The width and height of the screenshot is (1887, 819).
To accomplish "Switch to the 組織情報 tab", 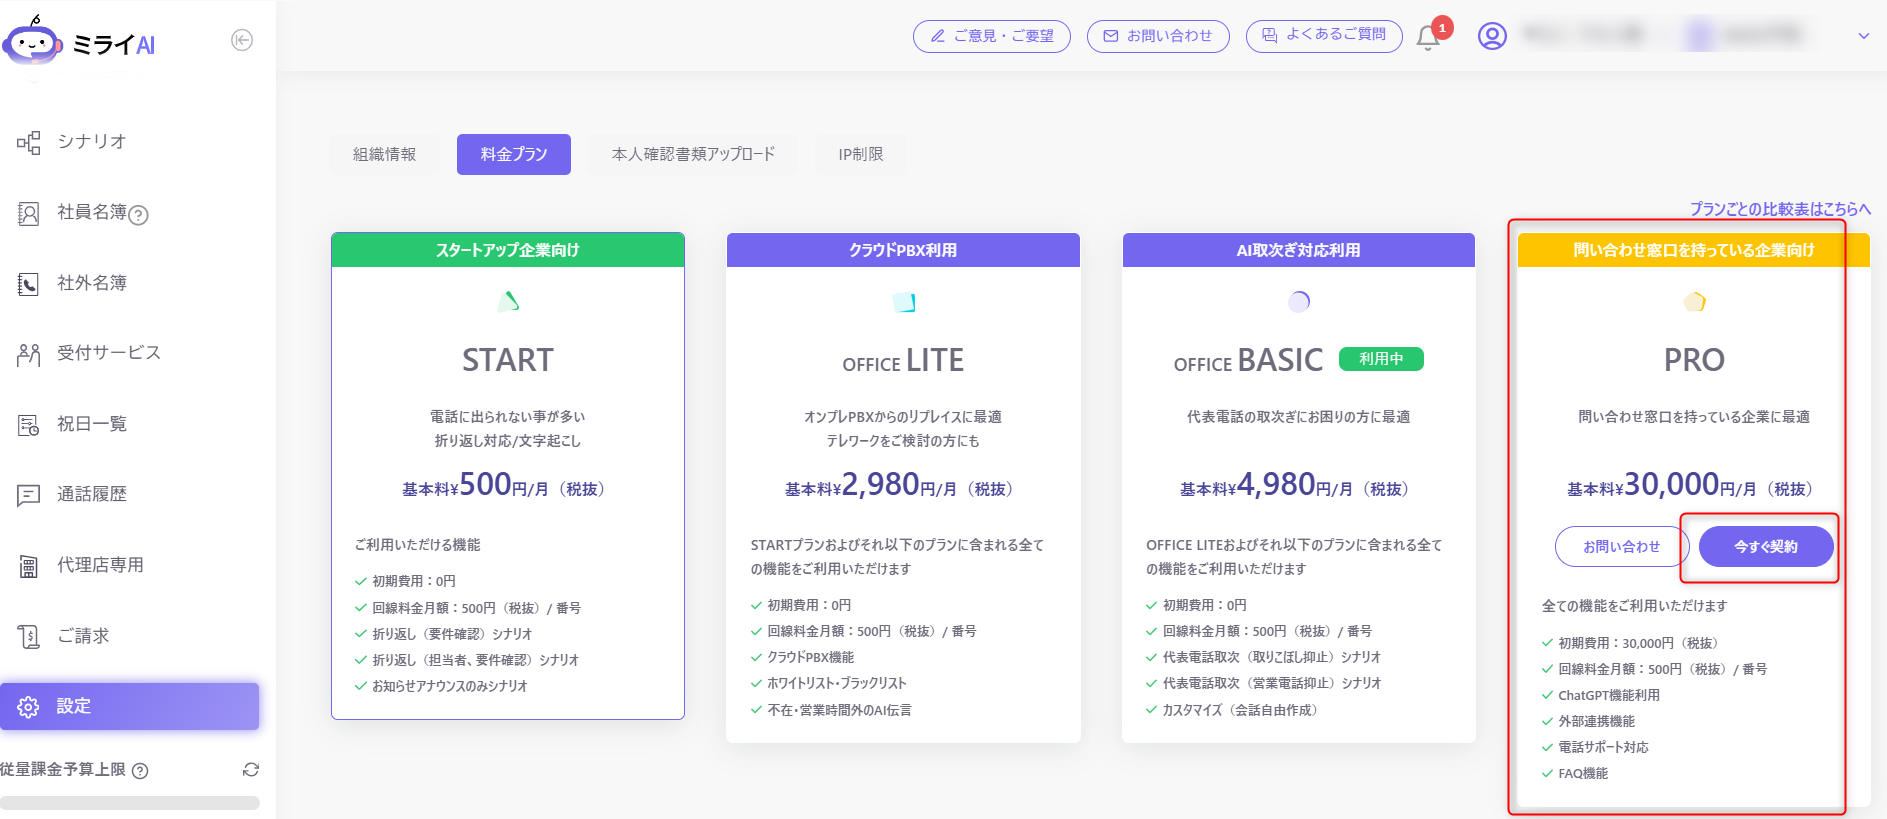I will [x=384, y=155].
